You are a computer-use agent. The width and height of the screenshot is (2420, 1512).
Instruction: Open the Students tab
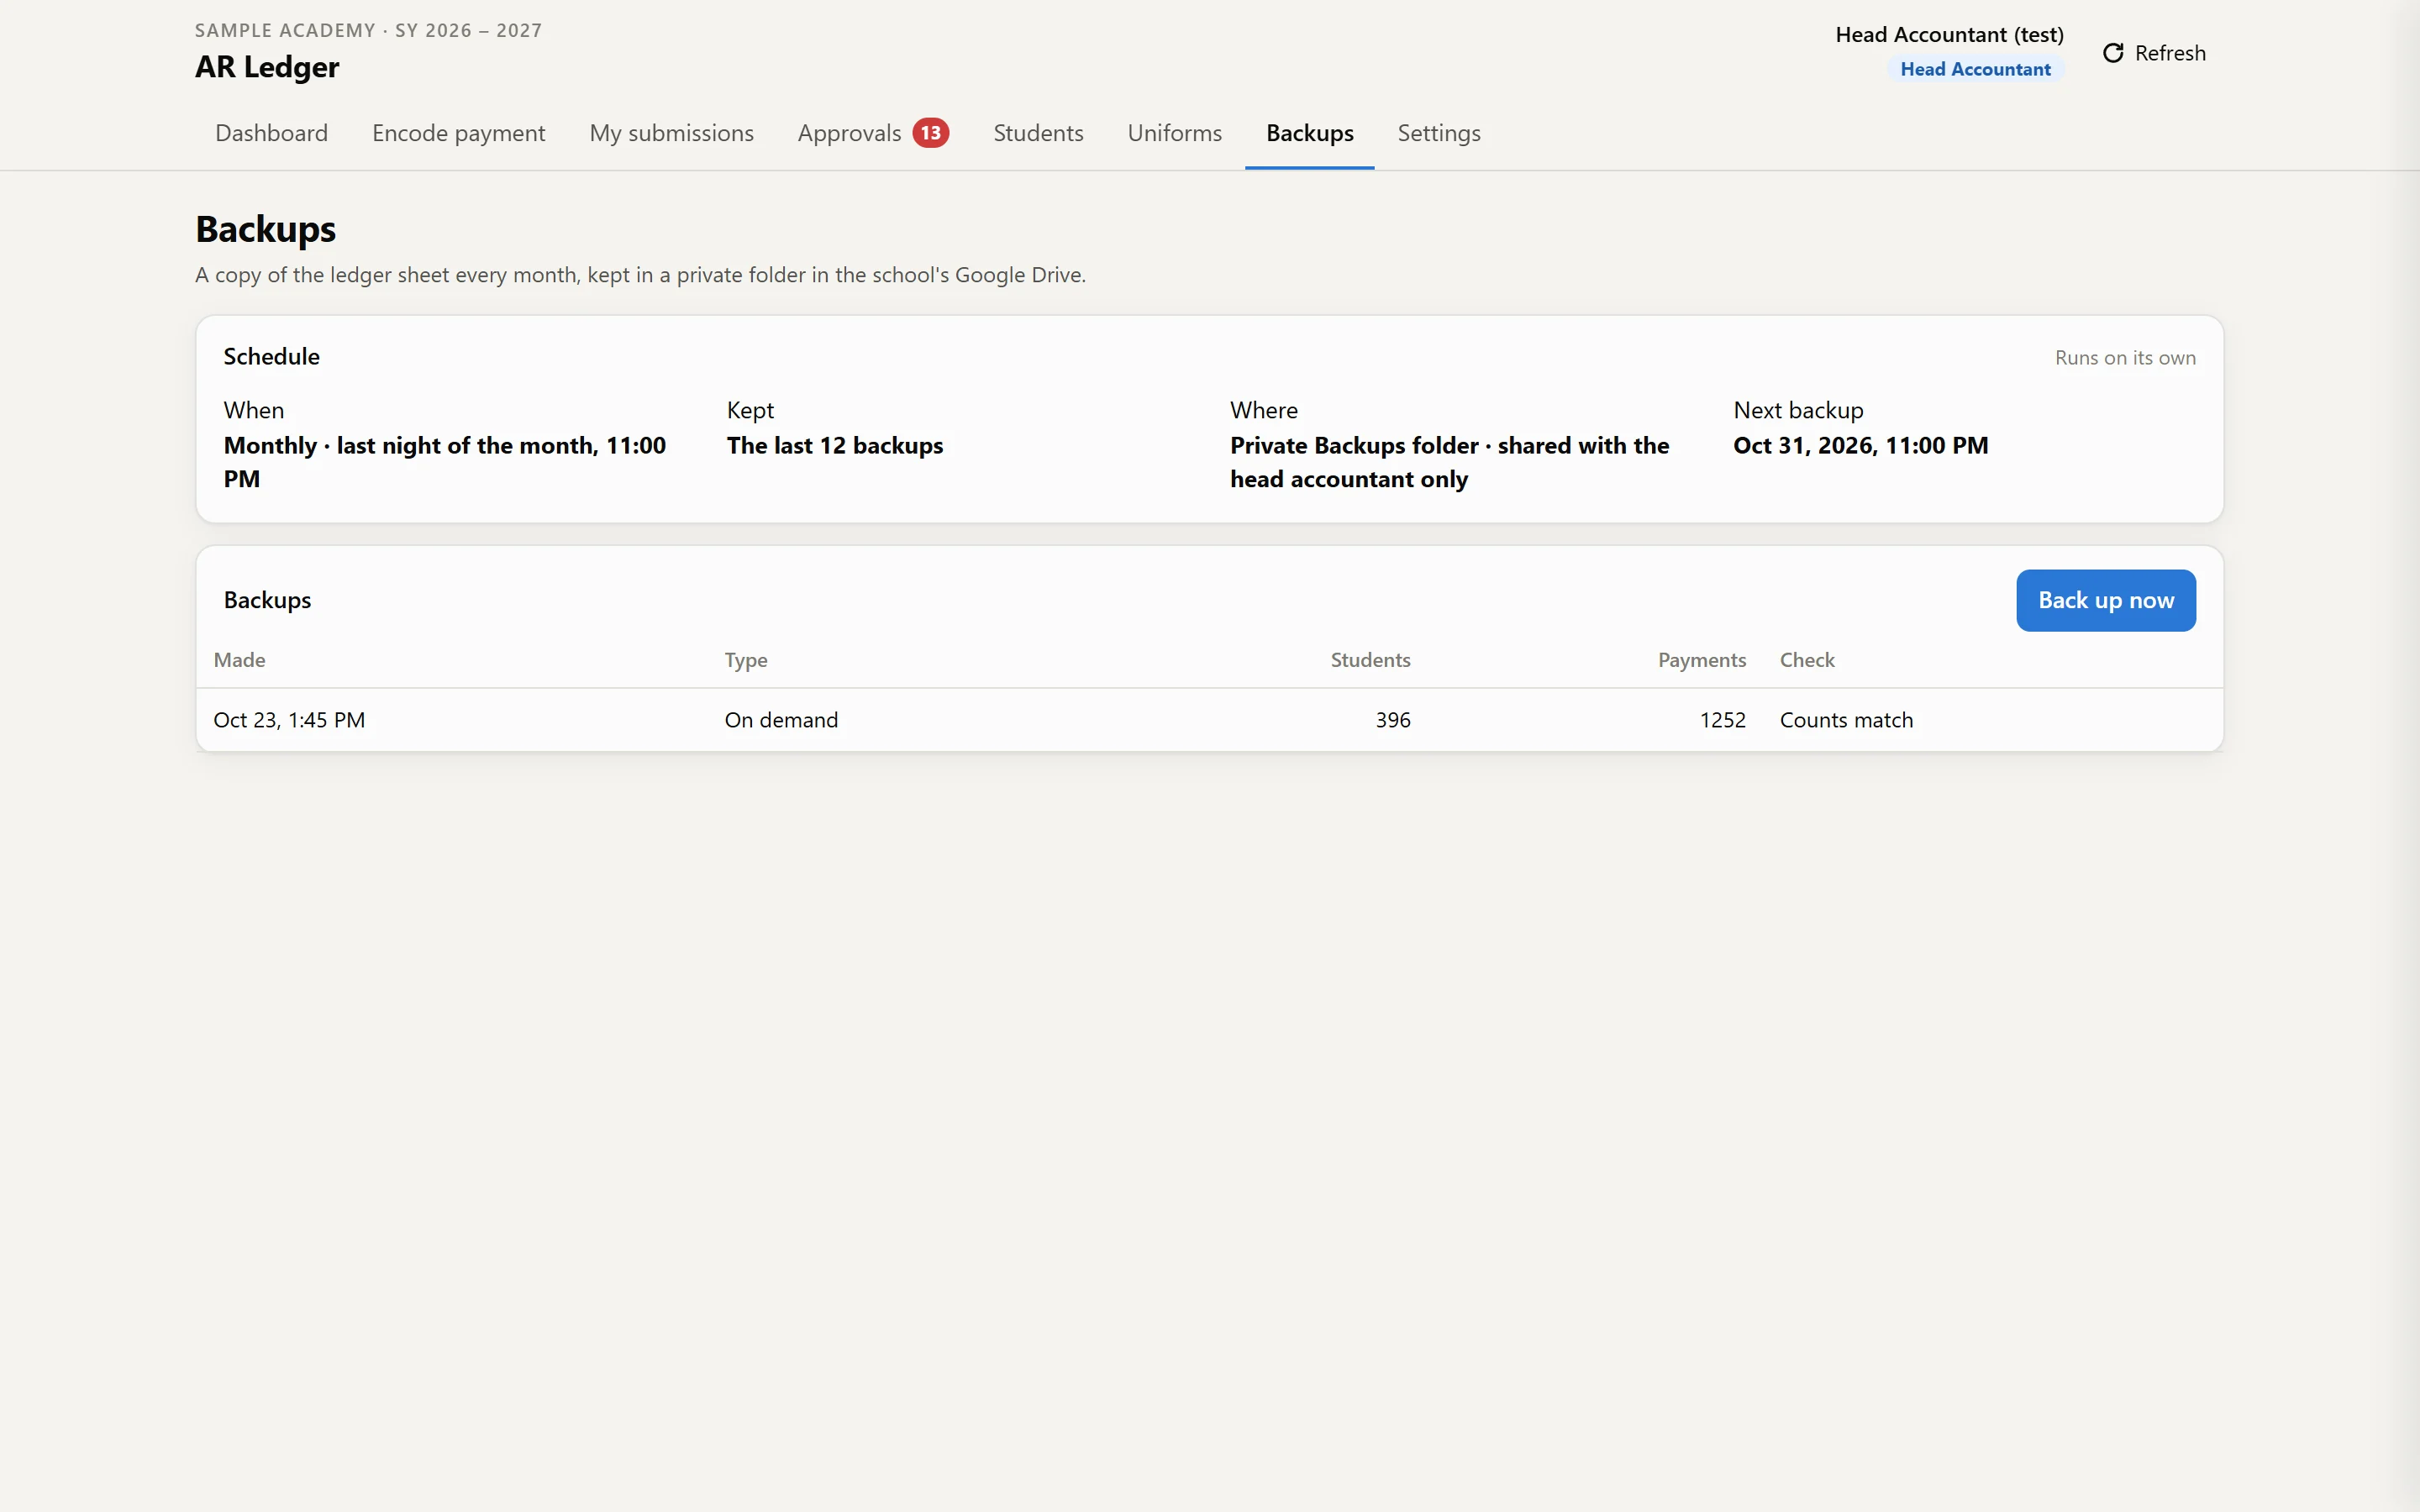tap(1038, 133)
